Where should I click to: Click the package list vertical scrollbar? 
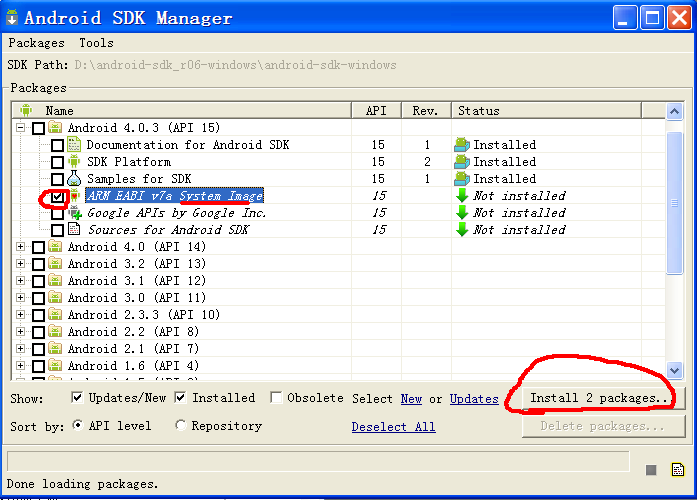[674, 200]
